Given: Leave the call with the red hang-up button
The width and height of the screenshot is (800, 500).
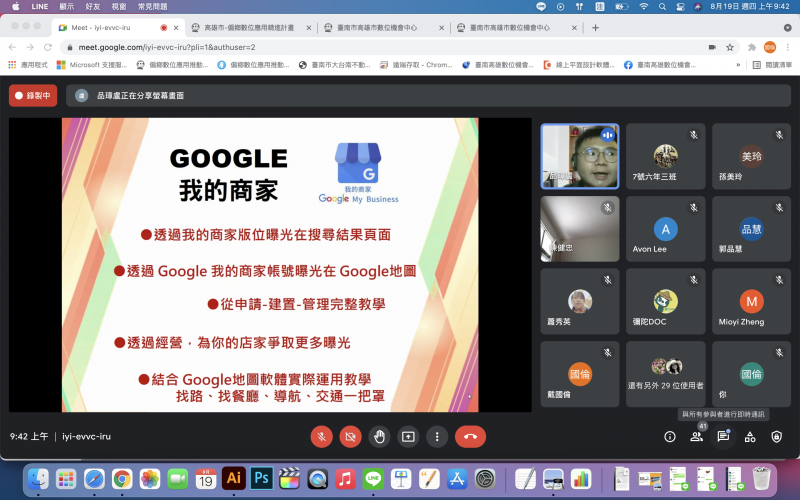Looking at the screenshot, I should click(470, 437).
